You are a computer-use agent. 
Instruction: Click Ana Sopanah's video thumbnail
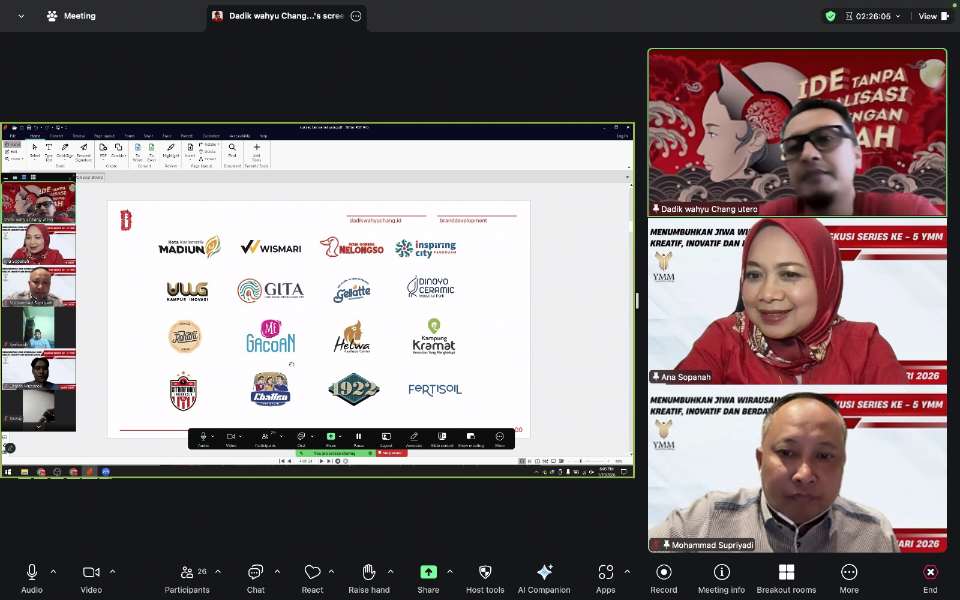pyautogui.click(x=797, y=301)
